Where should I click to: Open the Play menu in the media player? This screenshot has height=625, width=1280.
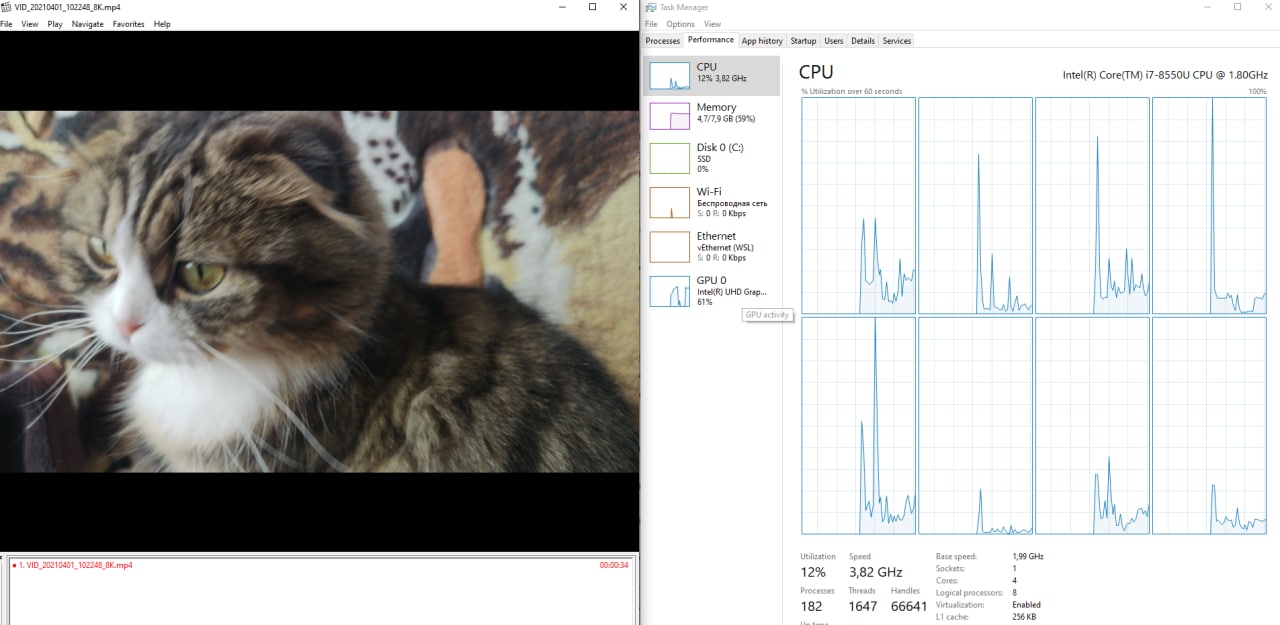pyautogui.click(x=54, y=24)
